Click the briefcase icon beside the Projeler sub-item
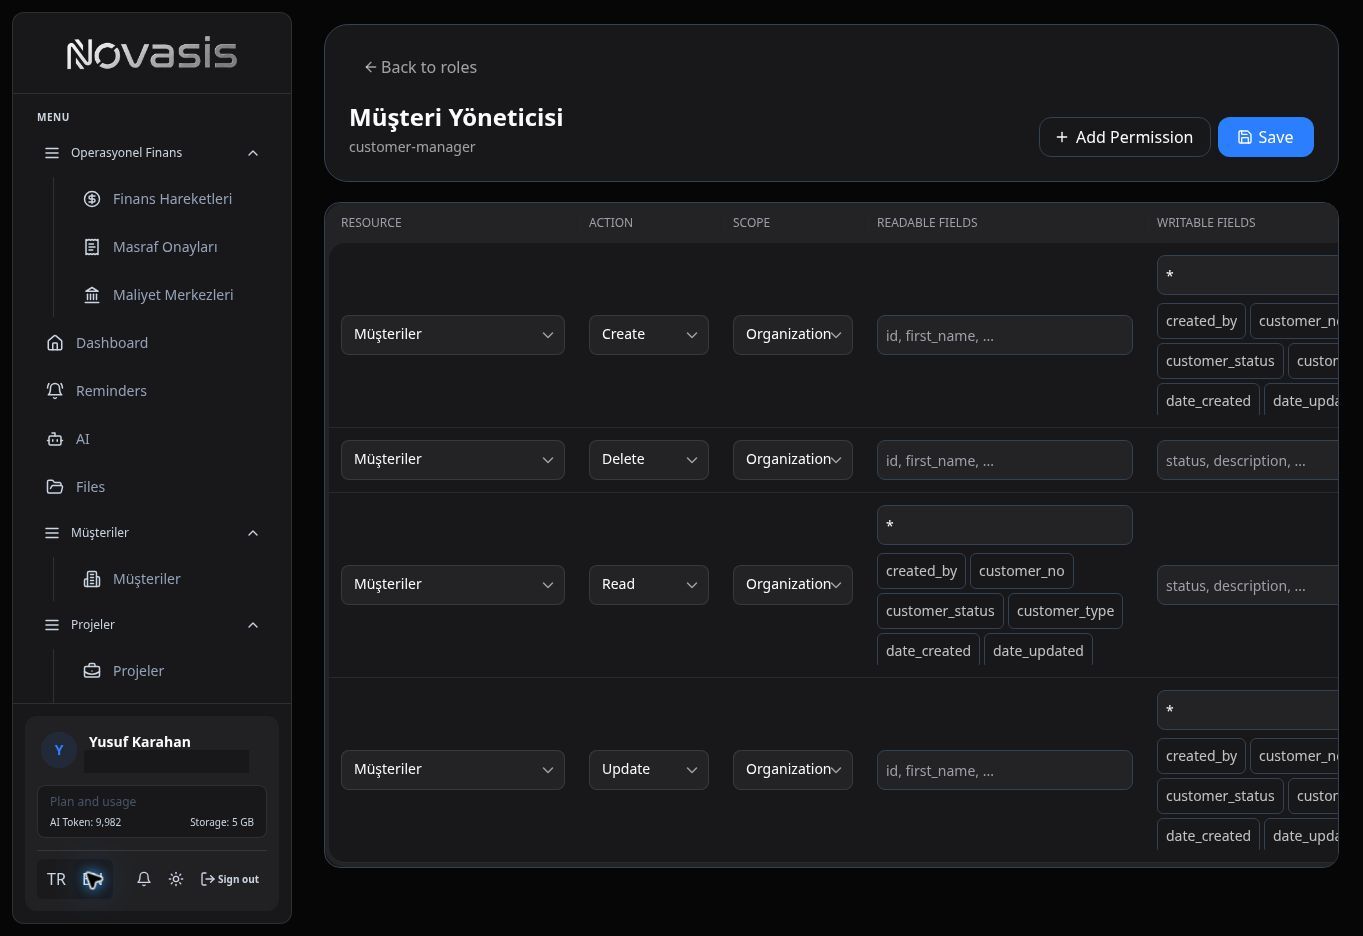 pyautogui.click(x=92, y=671)
